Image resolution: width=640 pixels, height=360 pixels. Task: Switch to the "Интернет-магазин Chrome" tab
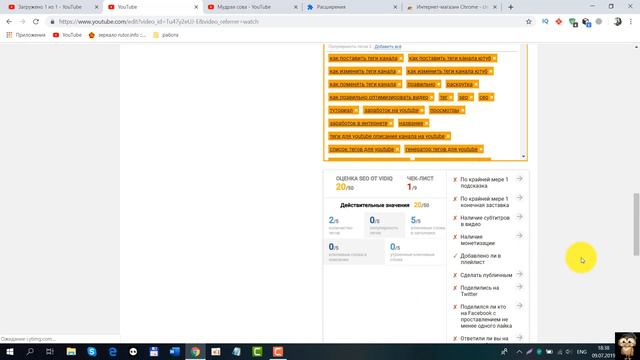452,7
